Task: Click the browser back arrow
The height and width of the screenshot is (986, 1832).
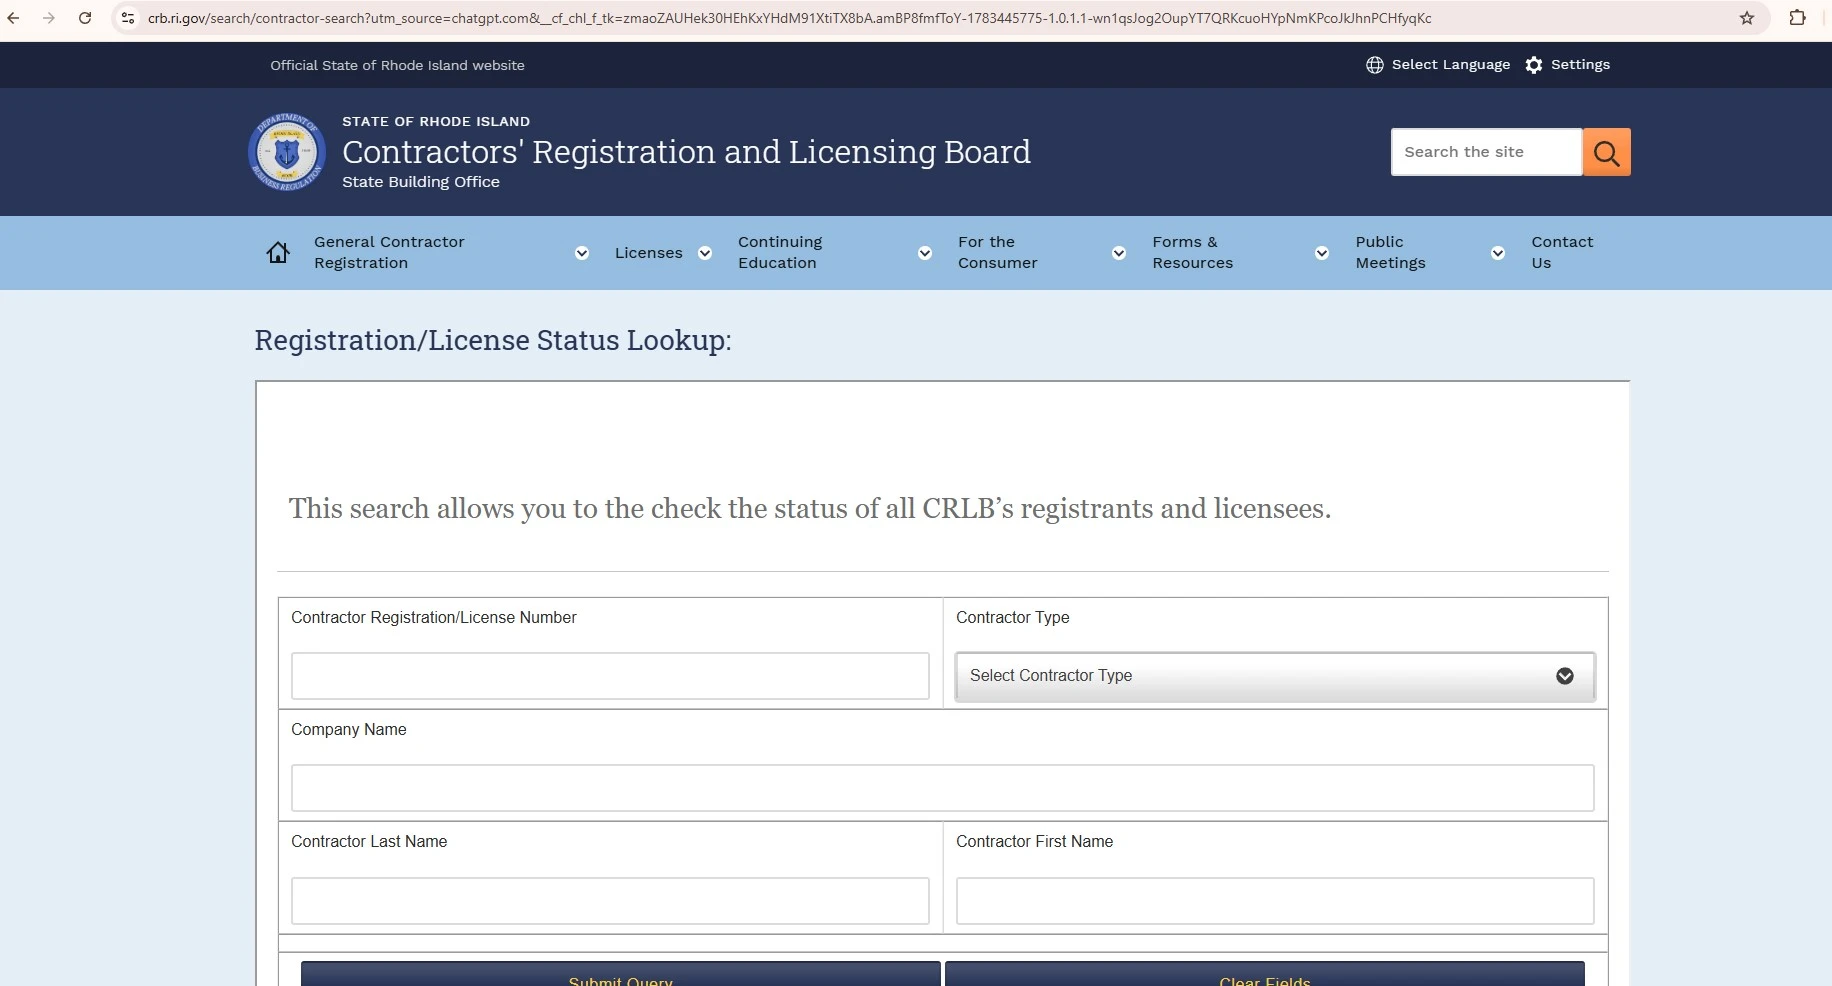Action: pyautogui.click(x=13, y=18)
